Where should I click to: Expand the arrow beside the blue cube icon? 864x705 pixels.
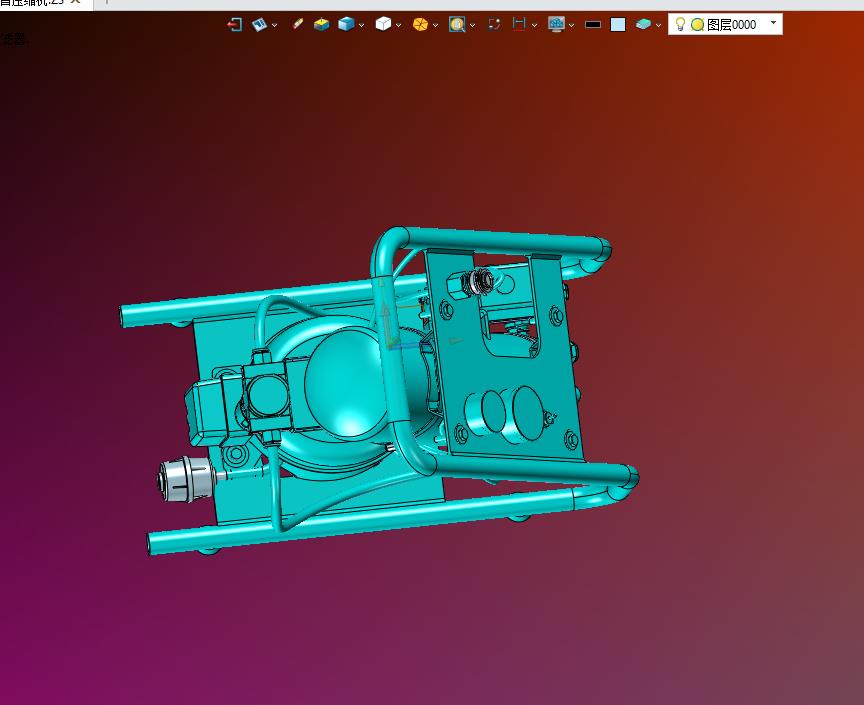coord(360,25)
